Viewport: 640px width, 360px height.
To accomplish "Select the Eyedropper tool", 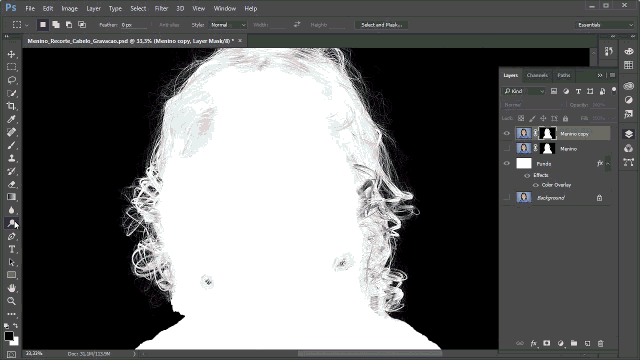I will [x=11, y=119].
